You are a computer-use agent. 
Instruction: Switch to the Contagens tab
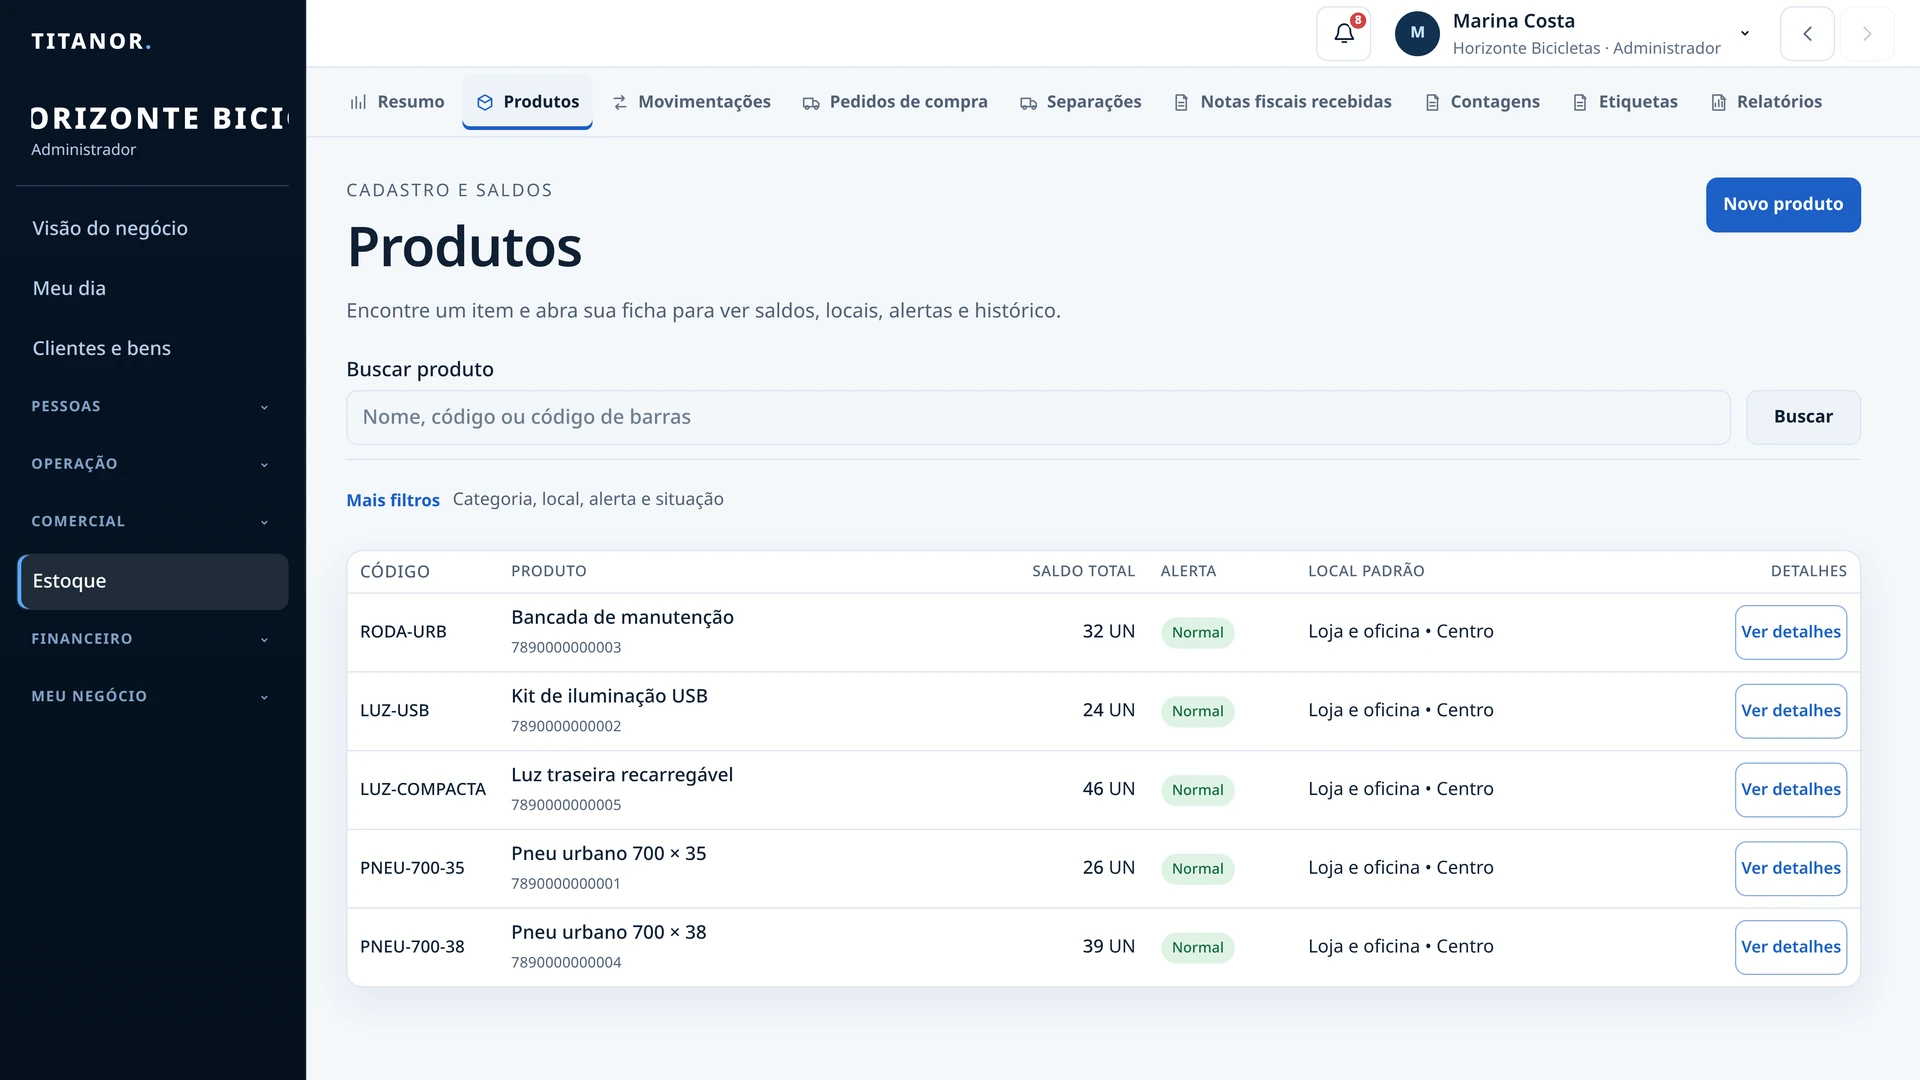tap(1482, 102)
